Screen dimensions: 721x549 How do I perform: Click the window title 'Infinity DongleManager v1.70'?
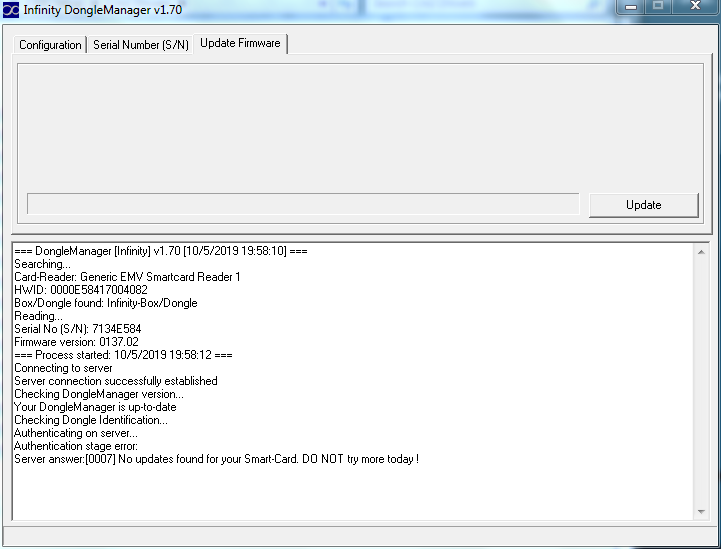coord(103,10)
